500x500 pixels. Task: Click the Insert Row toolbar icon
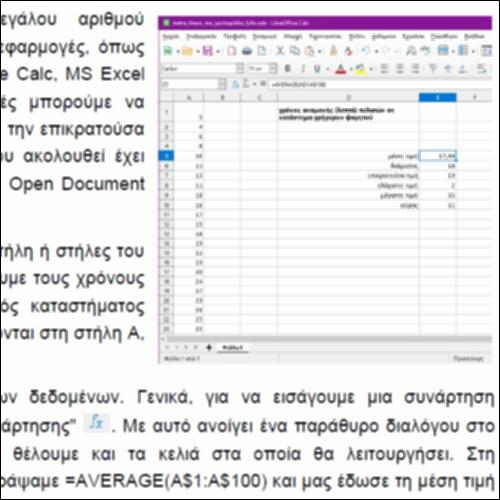pos(443,51)
